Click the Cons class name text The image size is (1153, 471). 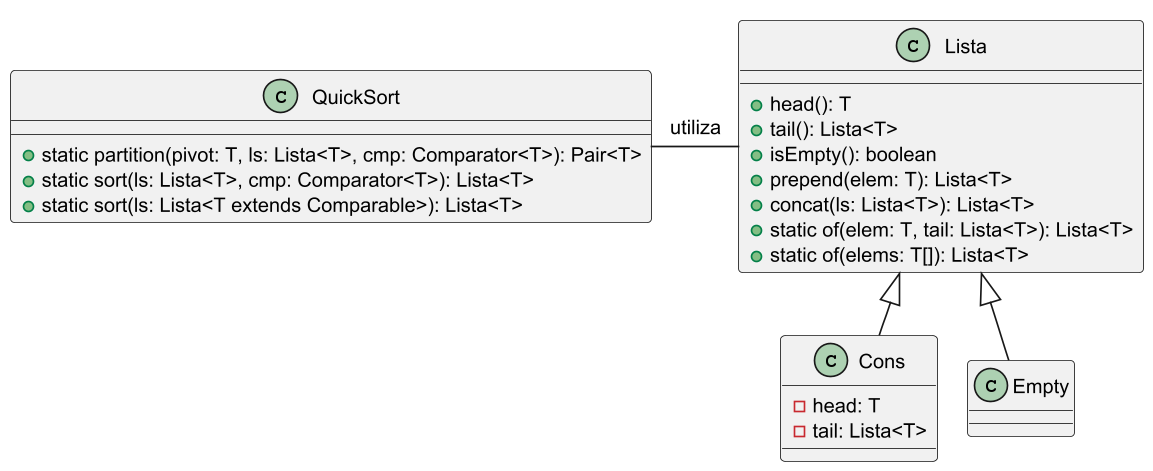tap(881, 361)
